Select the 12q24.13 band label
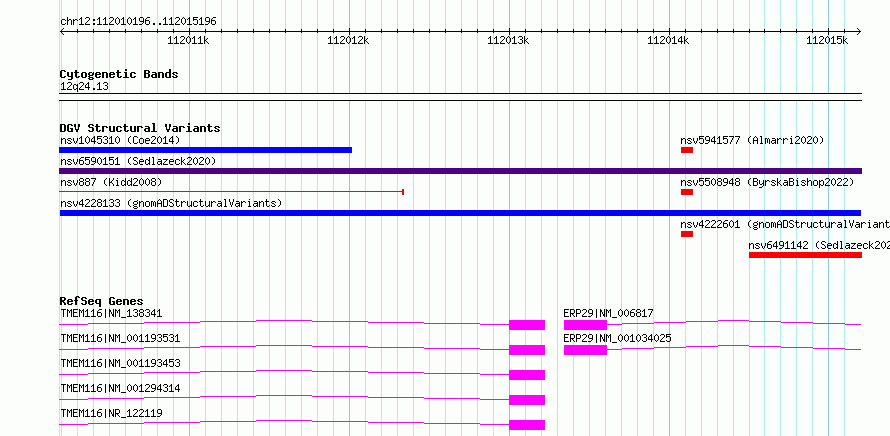The image size is (890, 436). click(85, 87)
